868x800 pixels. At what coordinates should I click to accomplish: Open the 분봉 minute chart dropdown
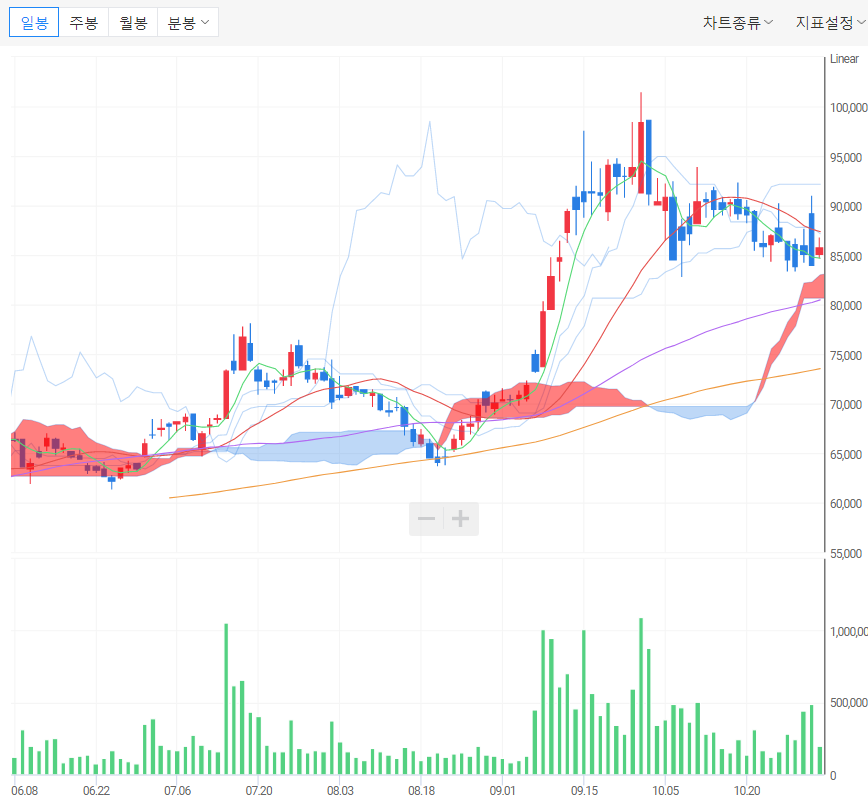point(188,23)
